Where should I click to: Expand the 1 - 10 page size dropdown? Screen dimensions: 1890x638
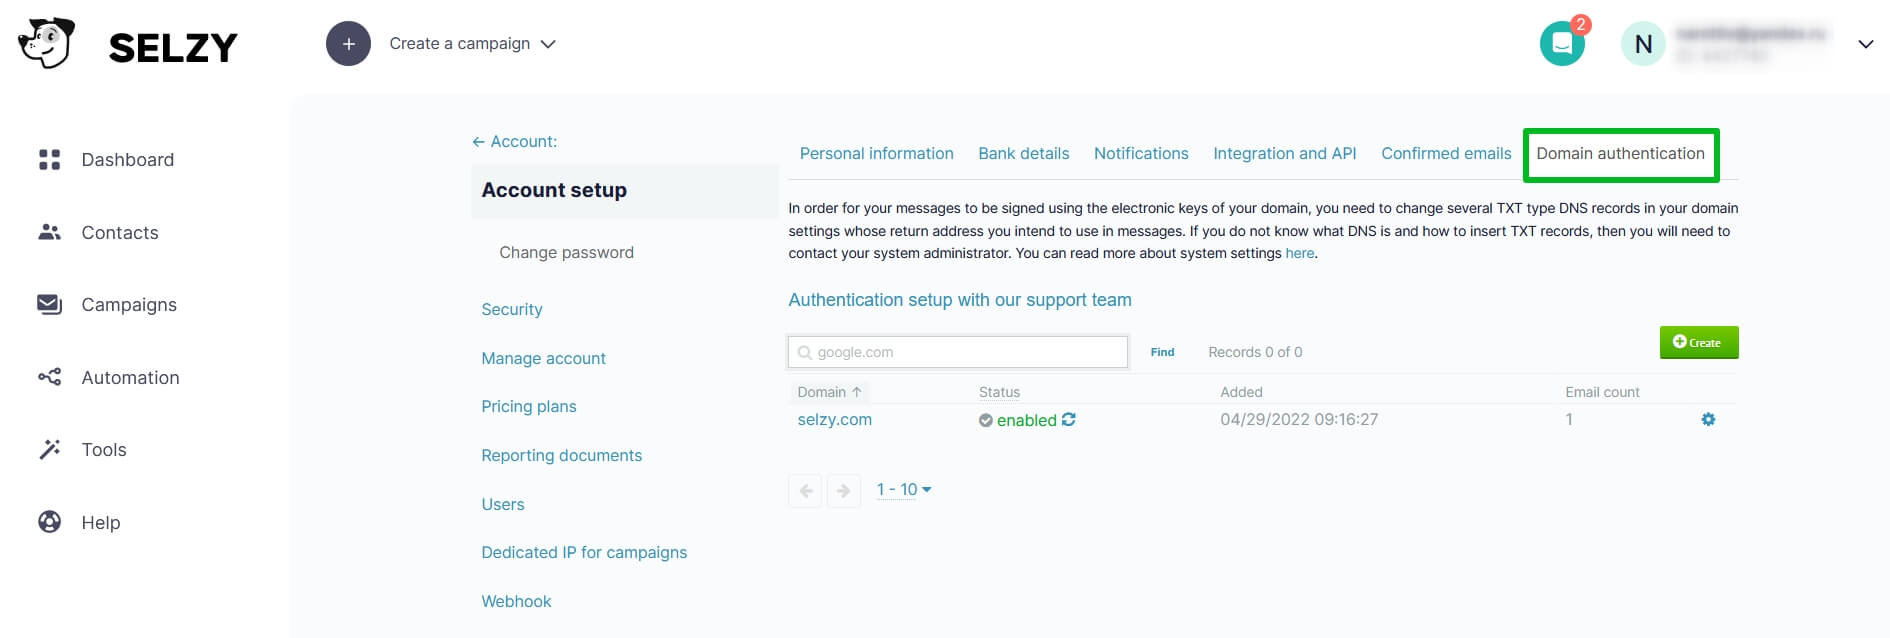904,490
